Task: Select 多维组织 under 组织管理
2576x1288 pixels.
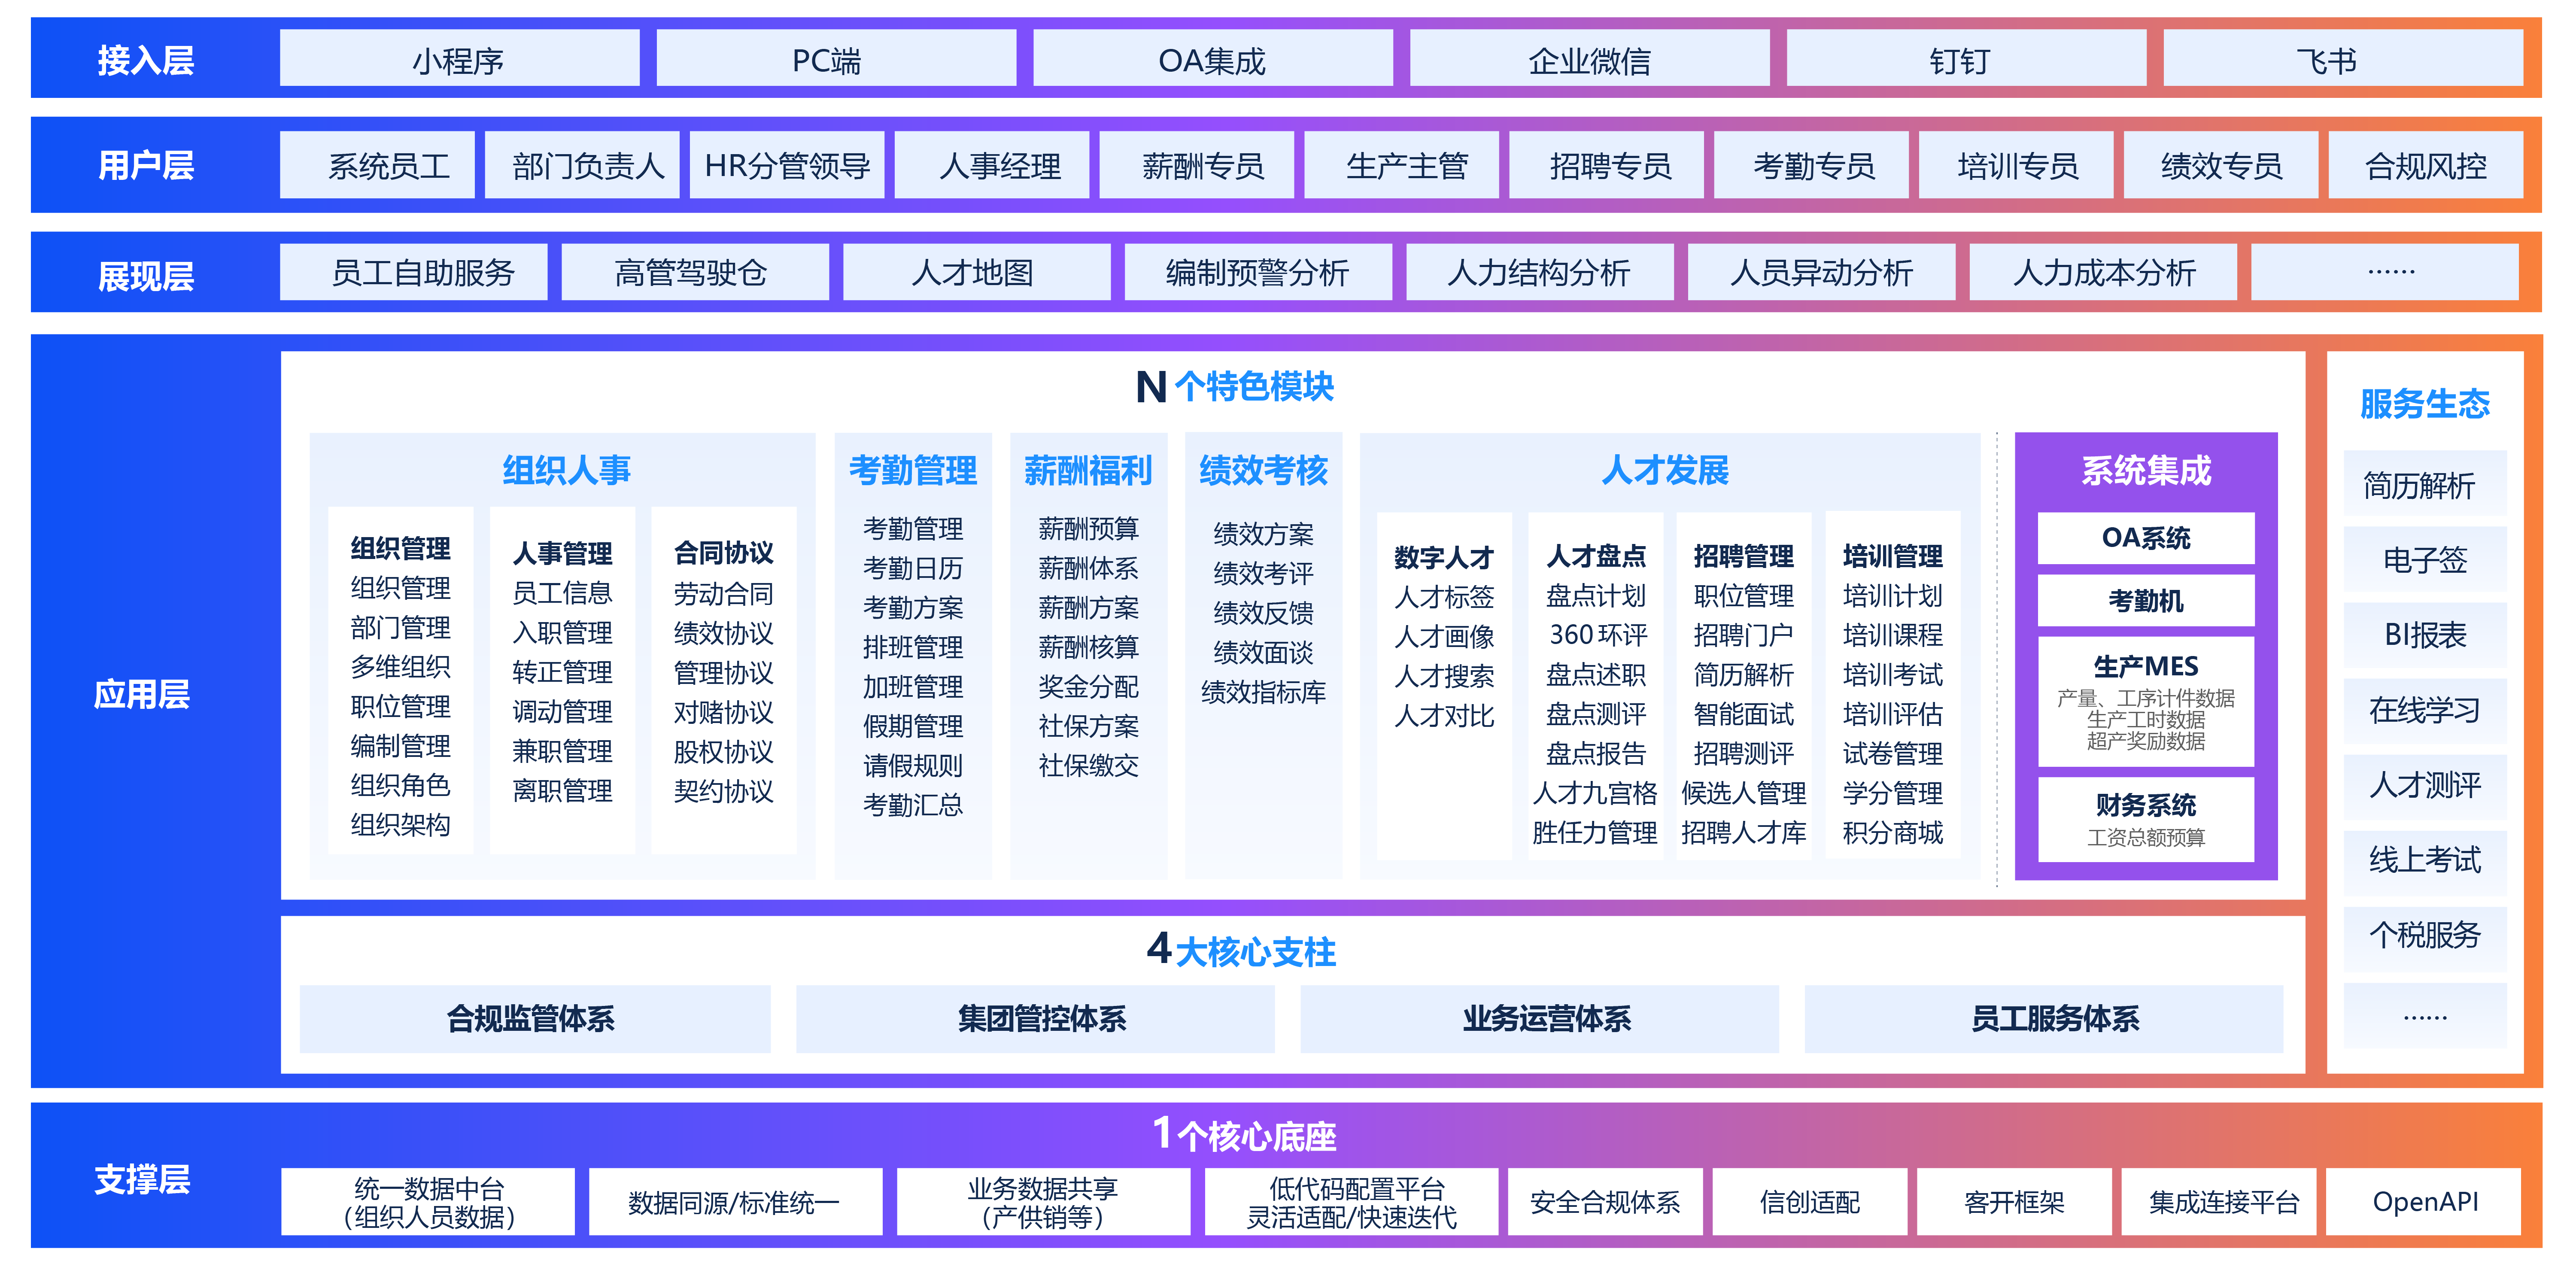Action: point(400,667)
